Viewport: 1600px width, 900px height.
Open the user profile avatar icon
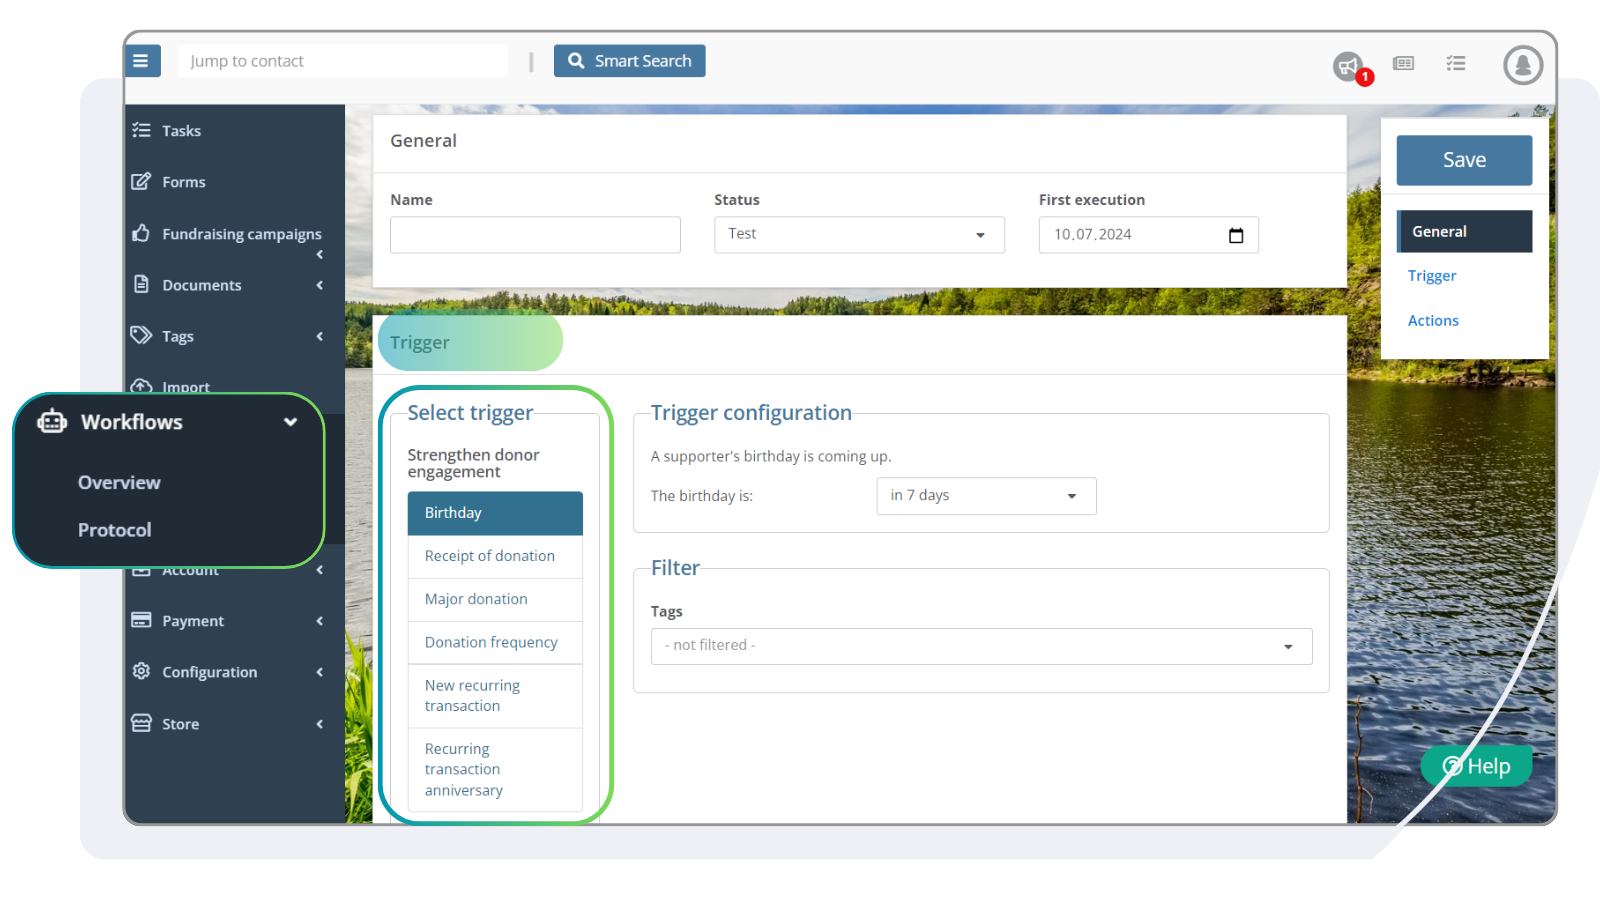(x=1521, y=66)
